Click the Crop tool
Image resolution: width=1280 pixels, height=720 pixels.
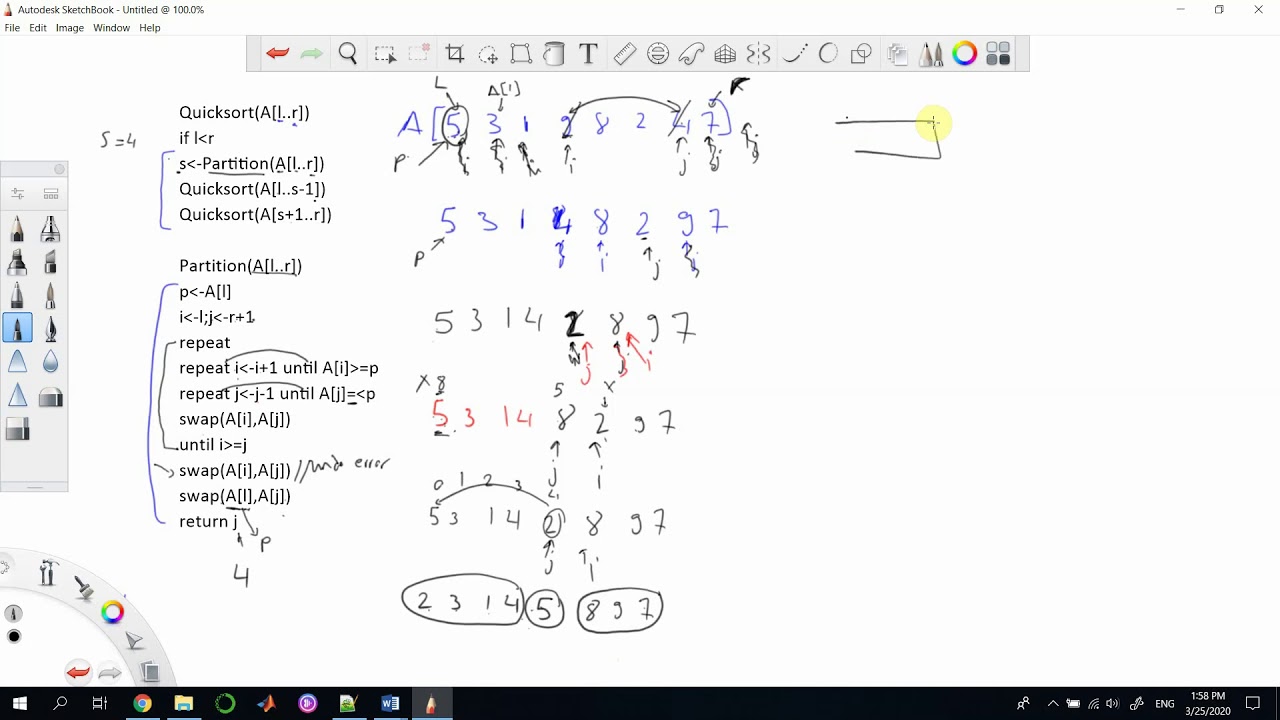[x=455, y=54]
